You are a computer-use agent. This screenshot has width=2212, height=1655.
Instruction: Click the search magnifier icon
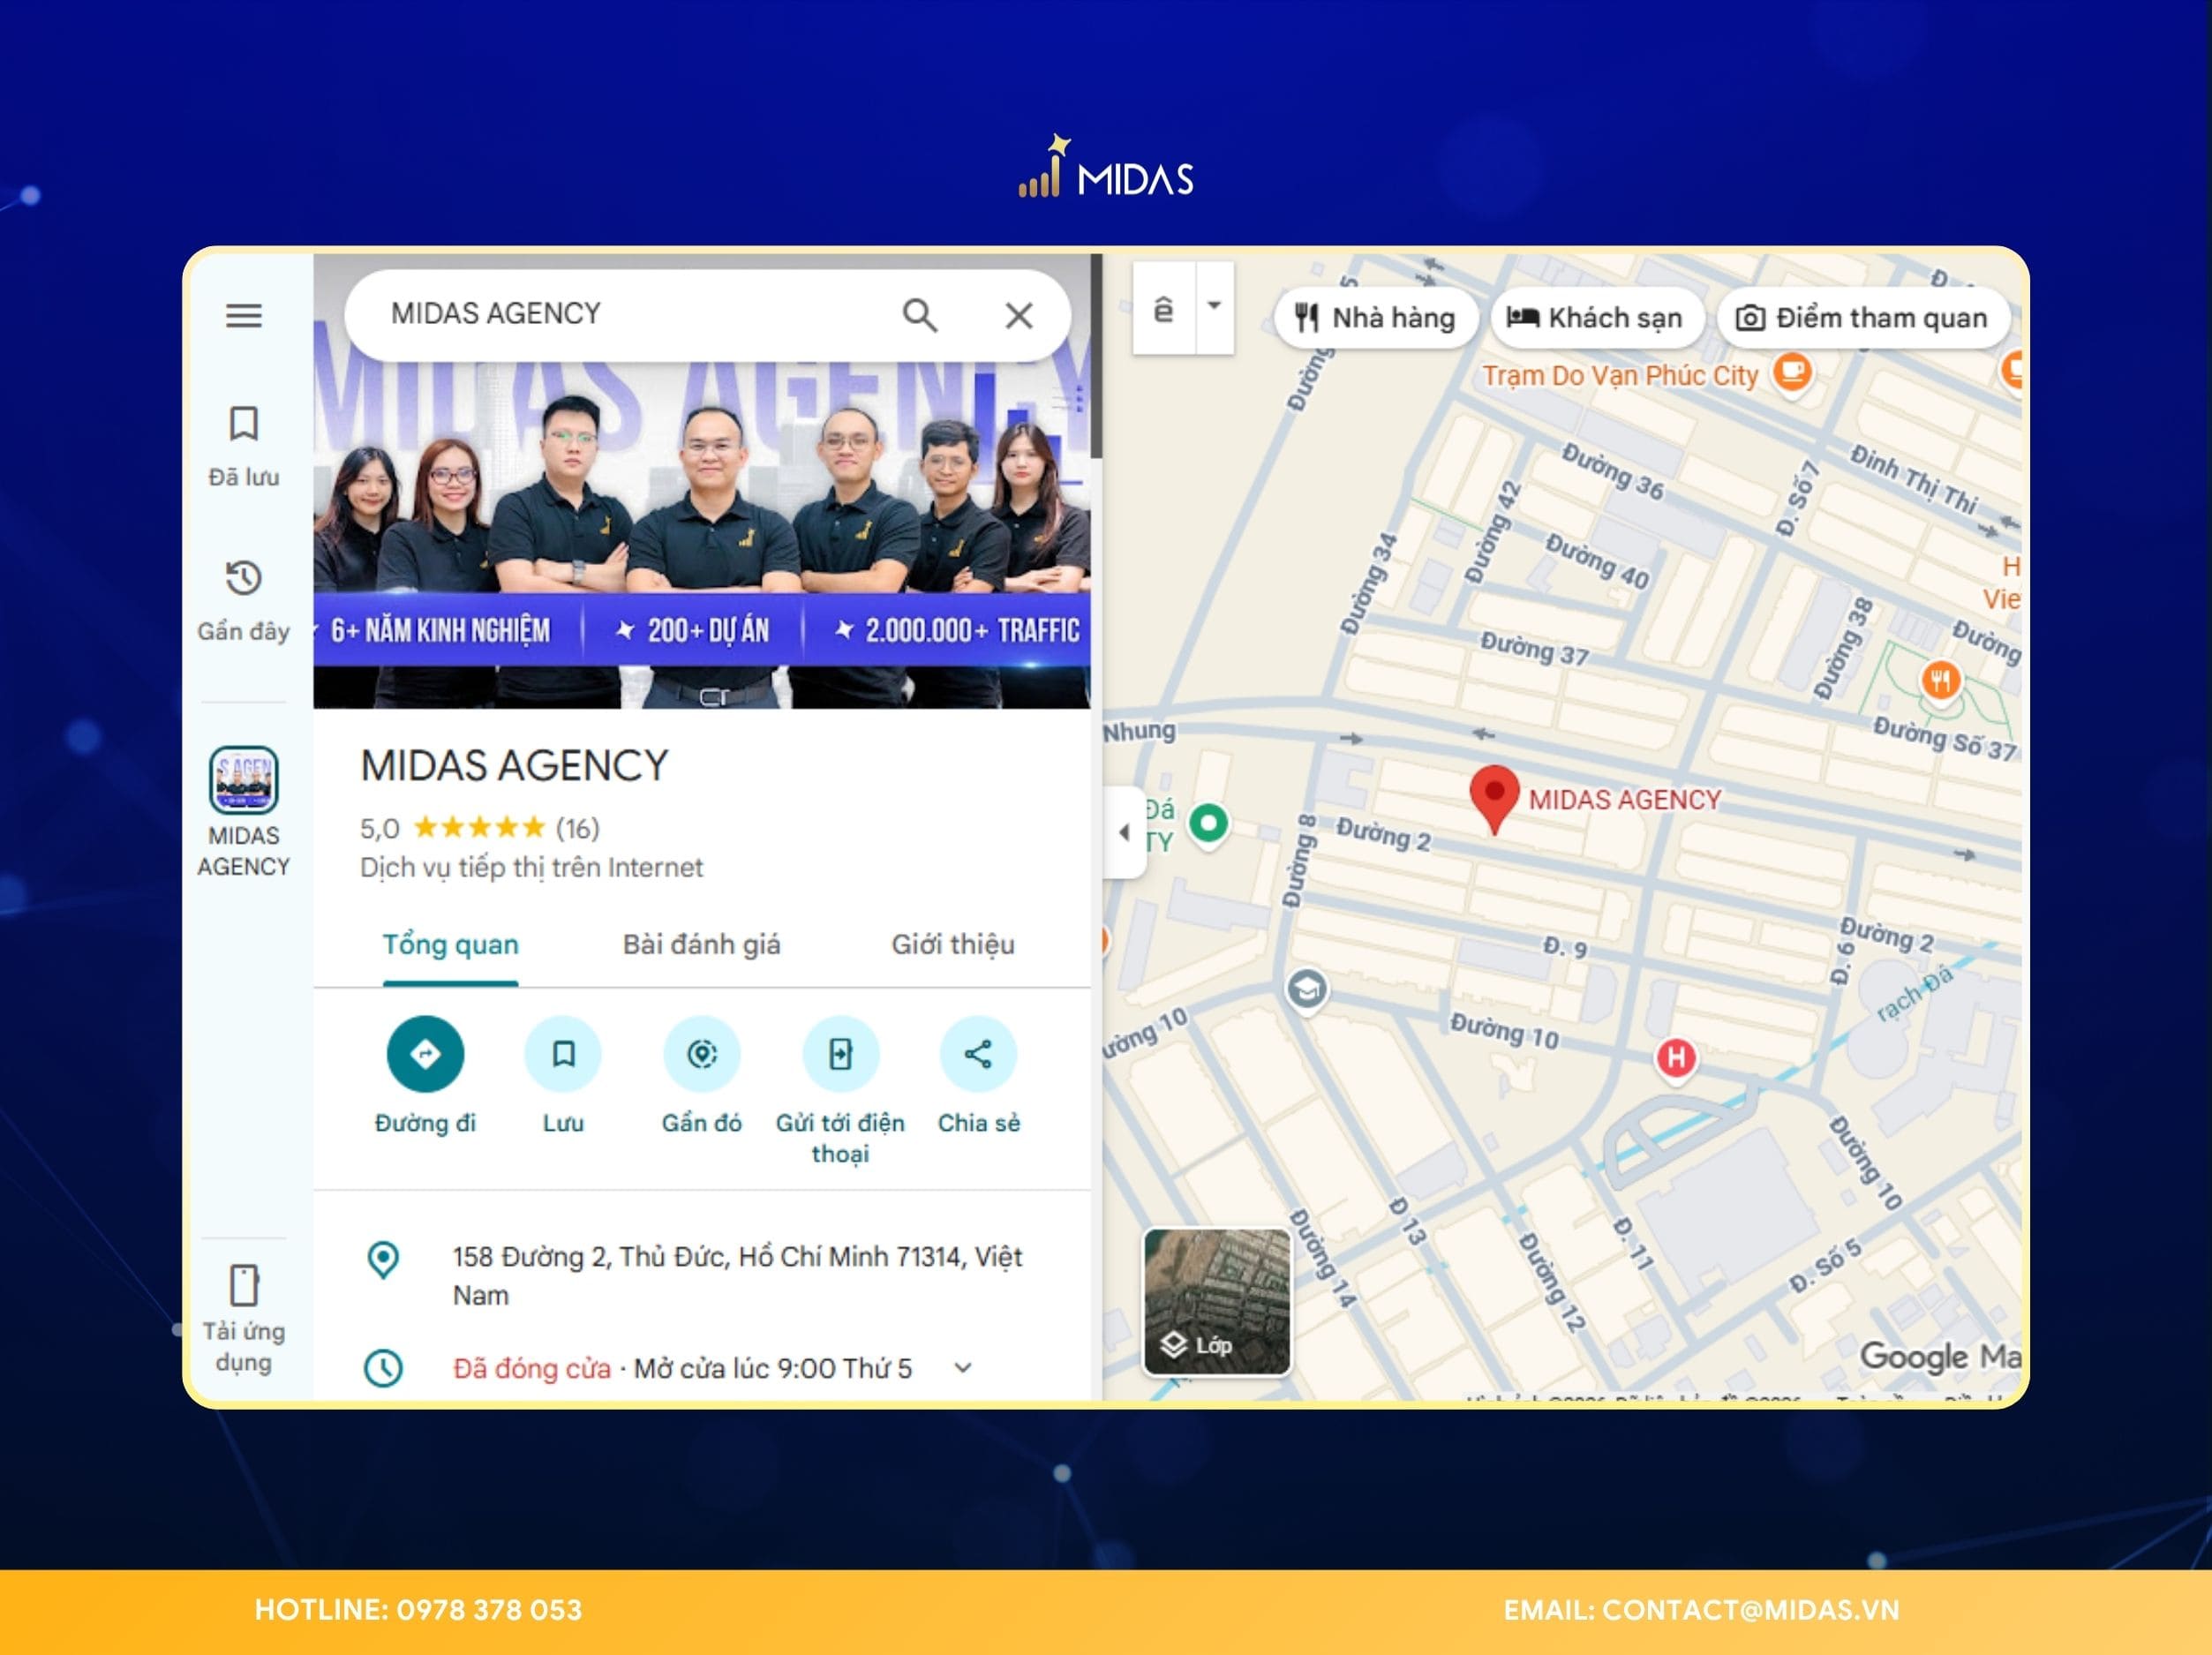click(919, 315)
